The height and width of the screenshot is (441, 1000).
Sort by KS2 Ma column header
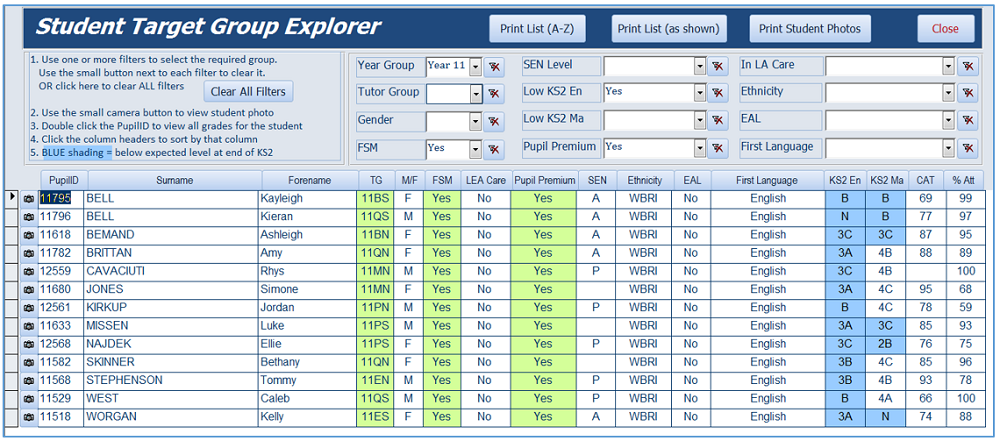click(886, 181)
